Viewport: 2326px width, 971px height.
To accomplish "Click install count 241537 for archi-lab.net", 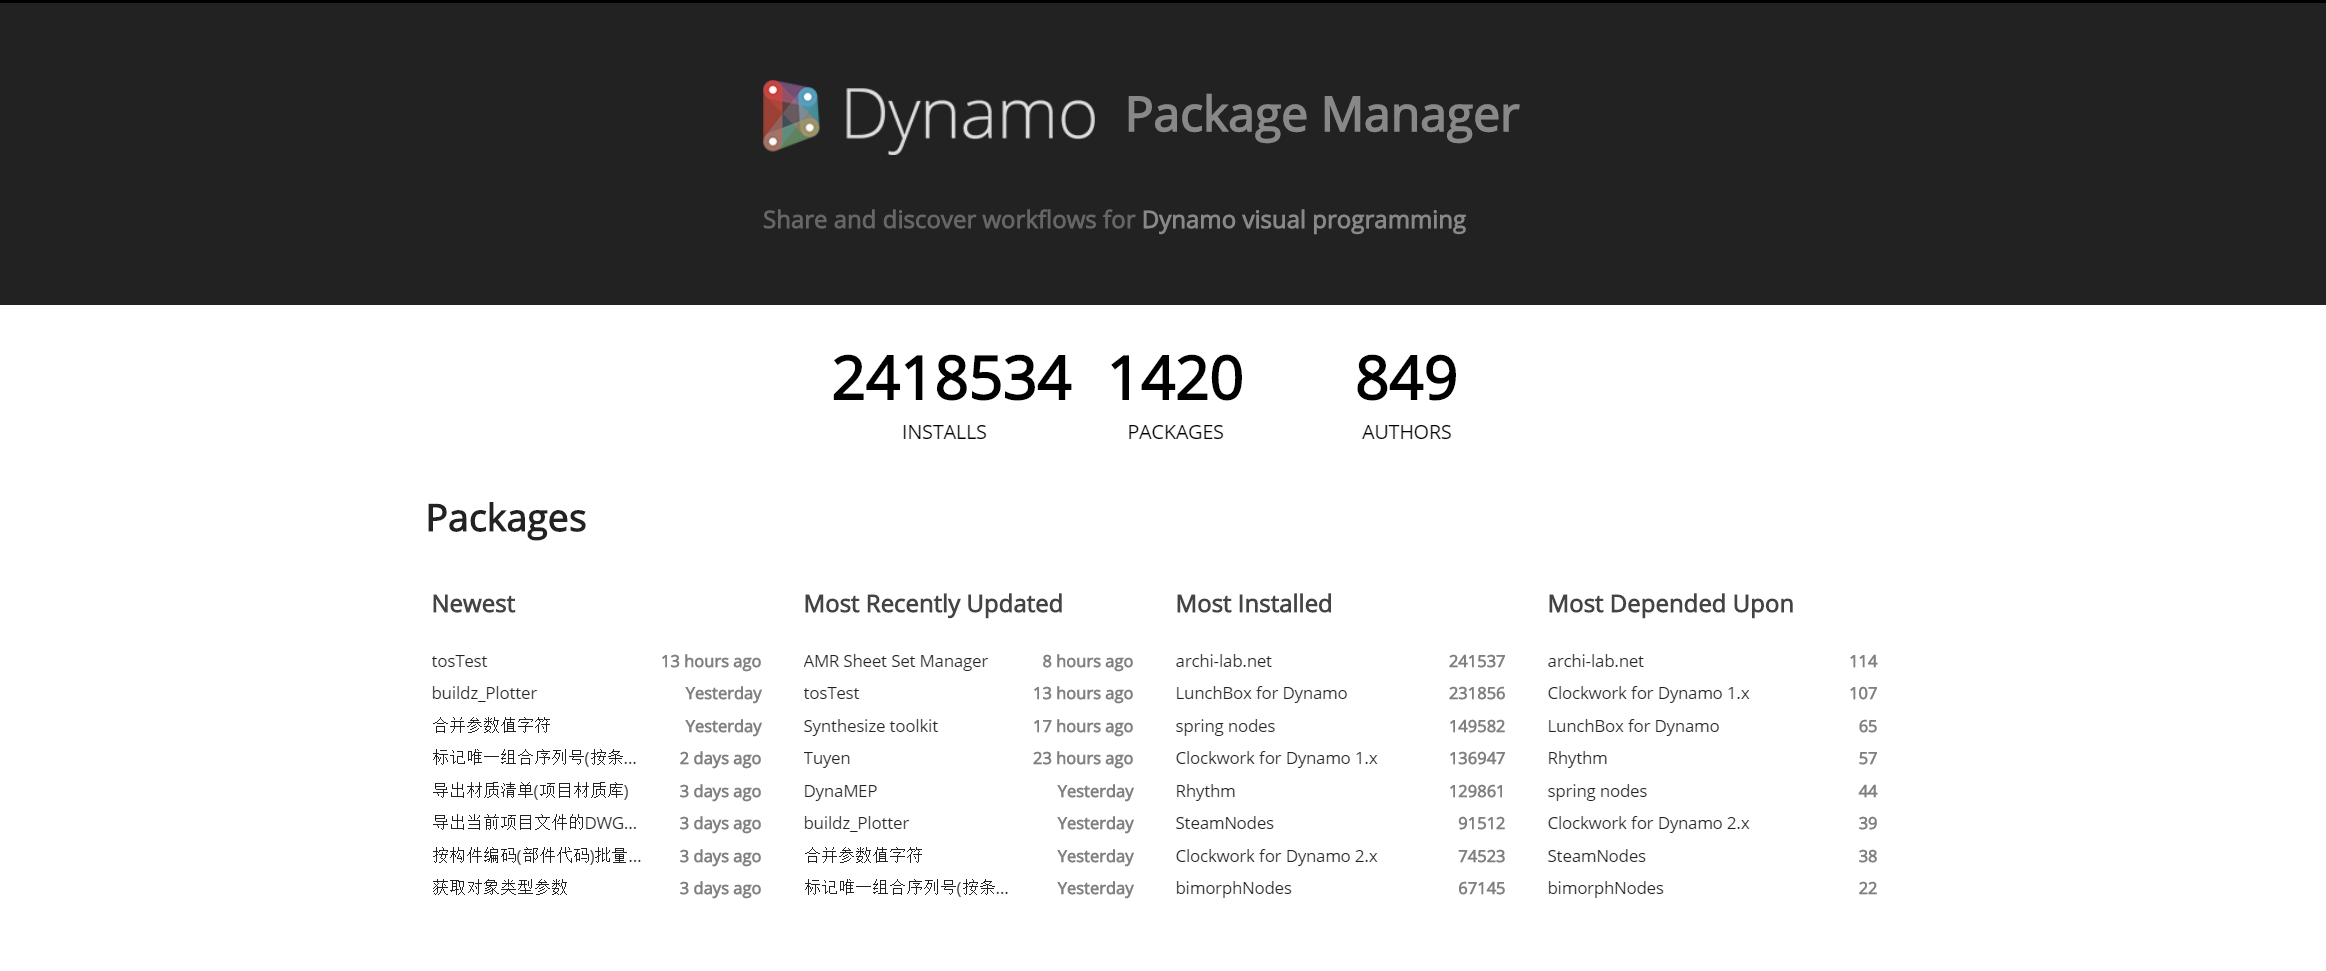I will point(1476,661).
